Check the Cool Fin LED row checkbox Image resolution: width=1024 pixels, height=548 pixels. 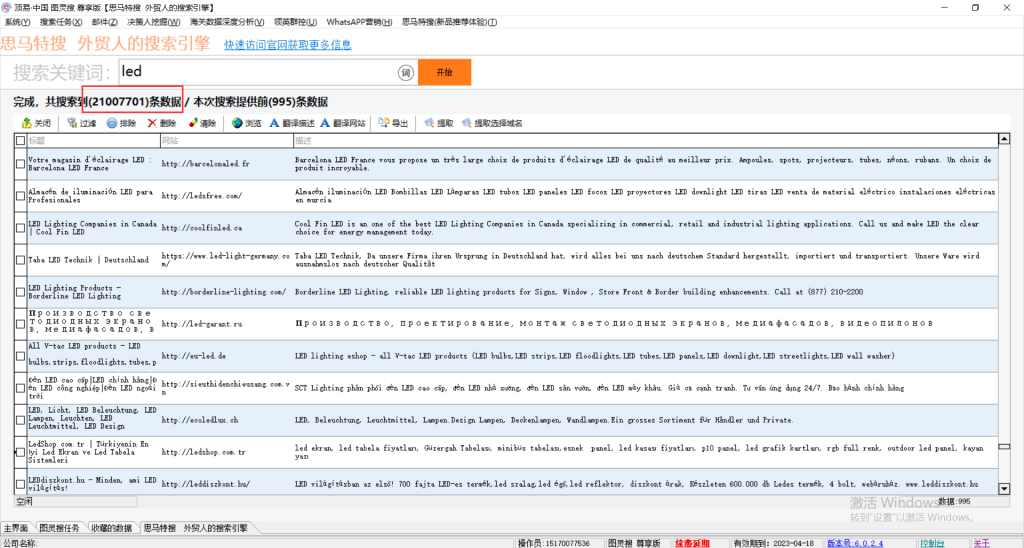pyautogui.click(x=21, y=228)
